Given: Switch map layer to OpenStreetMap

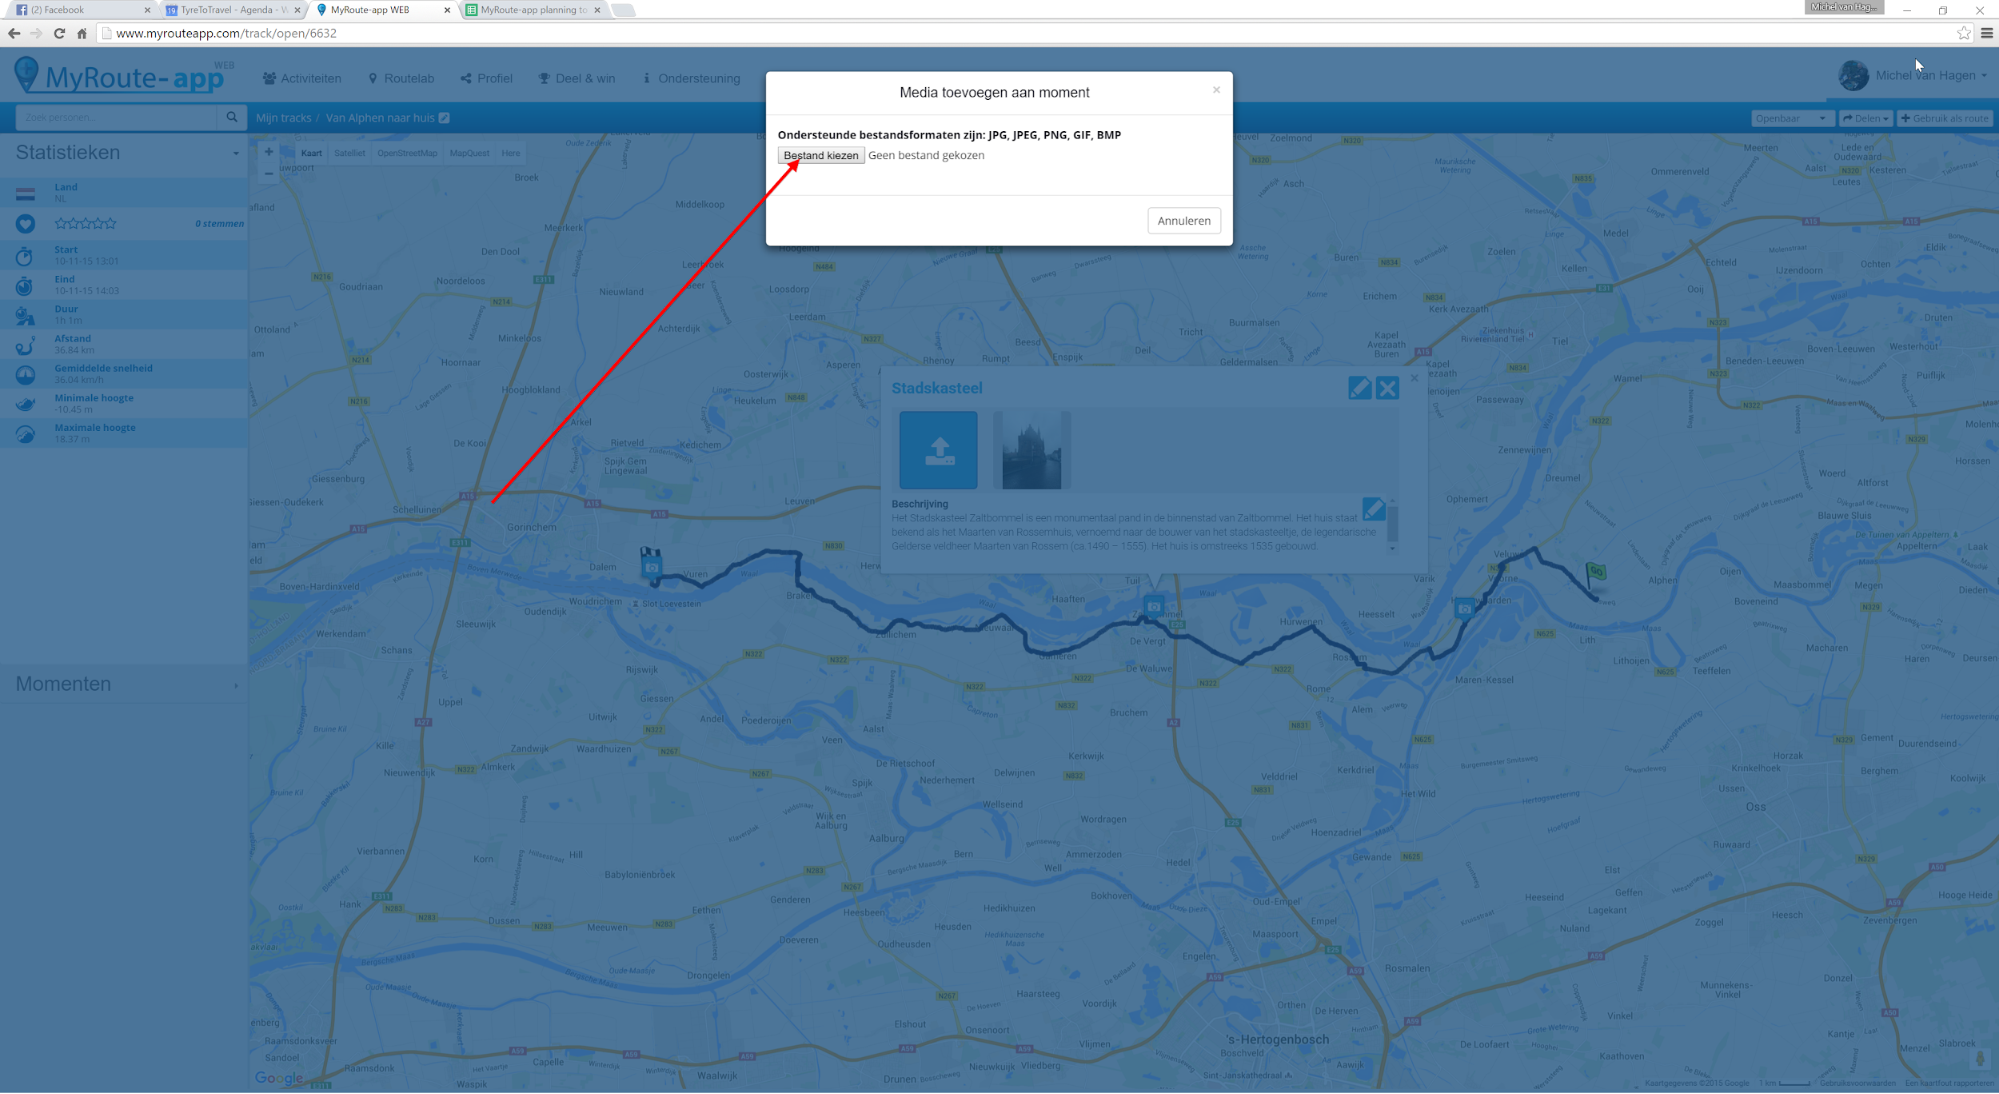Looking at the screenshot, I should [407, 153].
